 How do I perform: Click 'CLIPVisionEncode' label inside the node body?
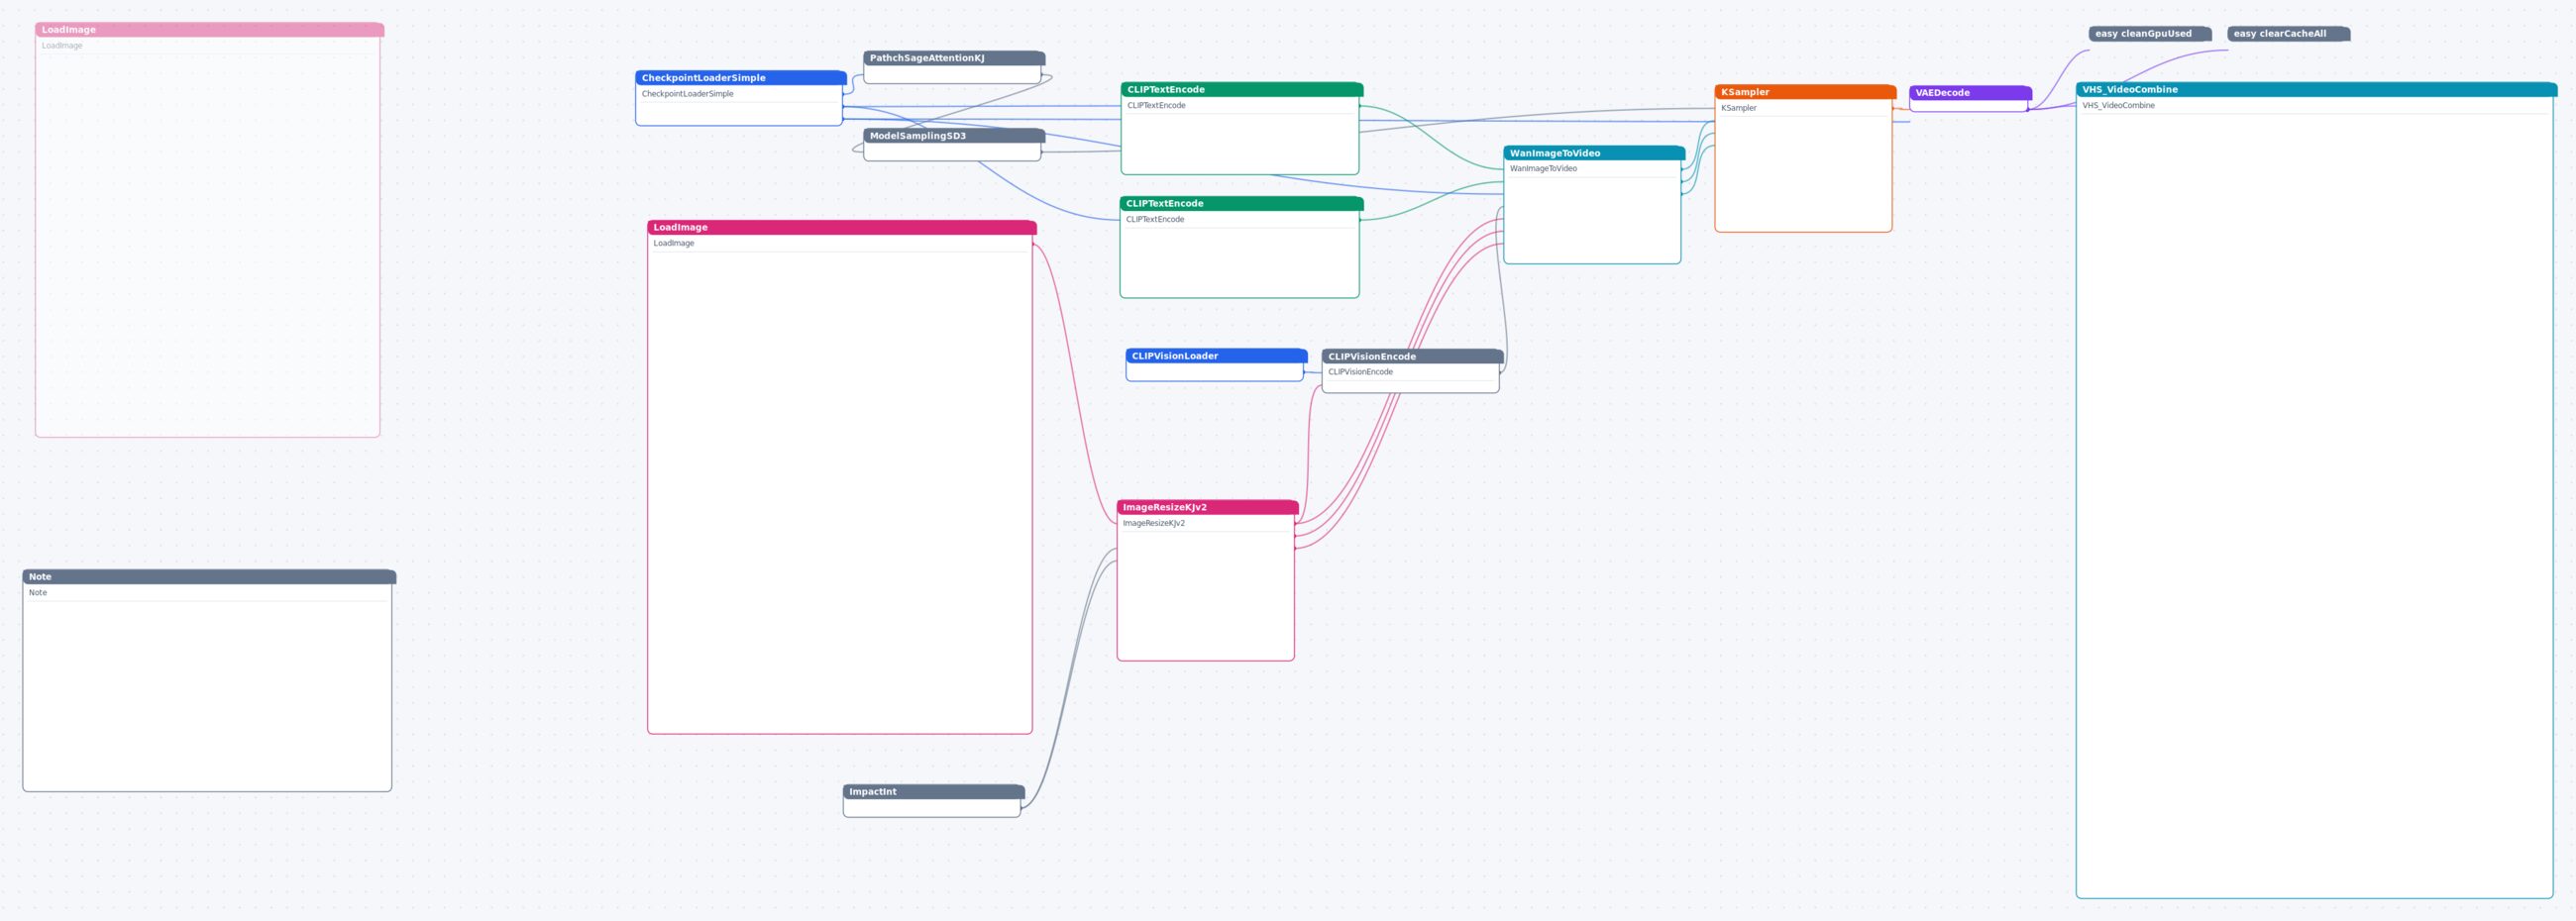point(1360,372)
